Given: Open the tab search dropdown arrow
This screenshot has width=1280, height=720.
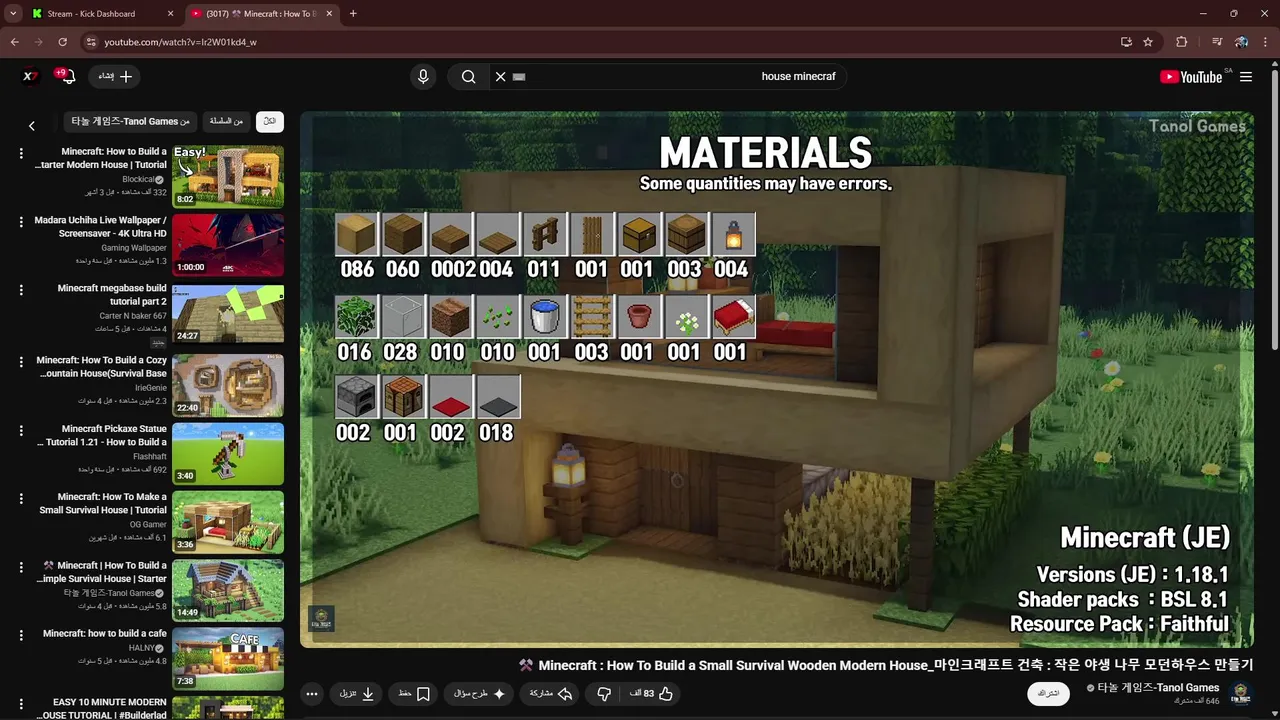Looking at the screenshot, I should click(13, 14).
